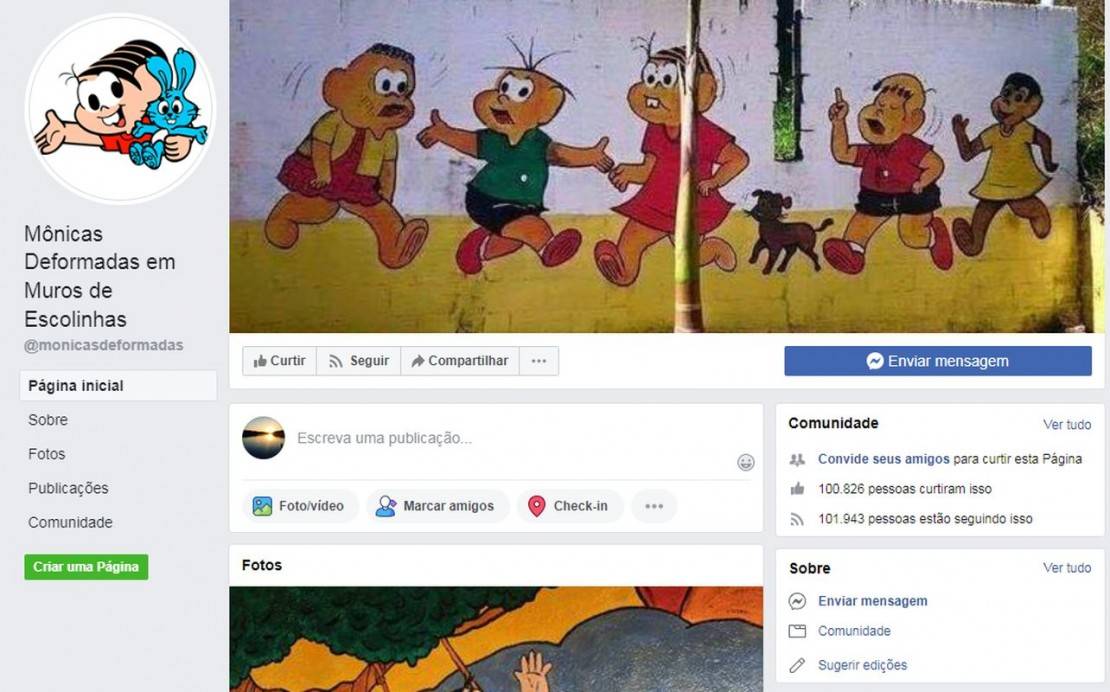Open the more options ellipsis beside Compartilhar
The height and width of the screenshot is (692, 1110).
(x=539, y=361)
